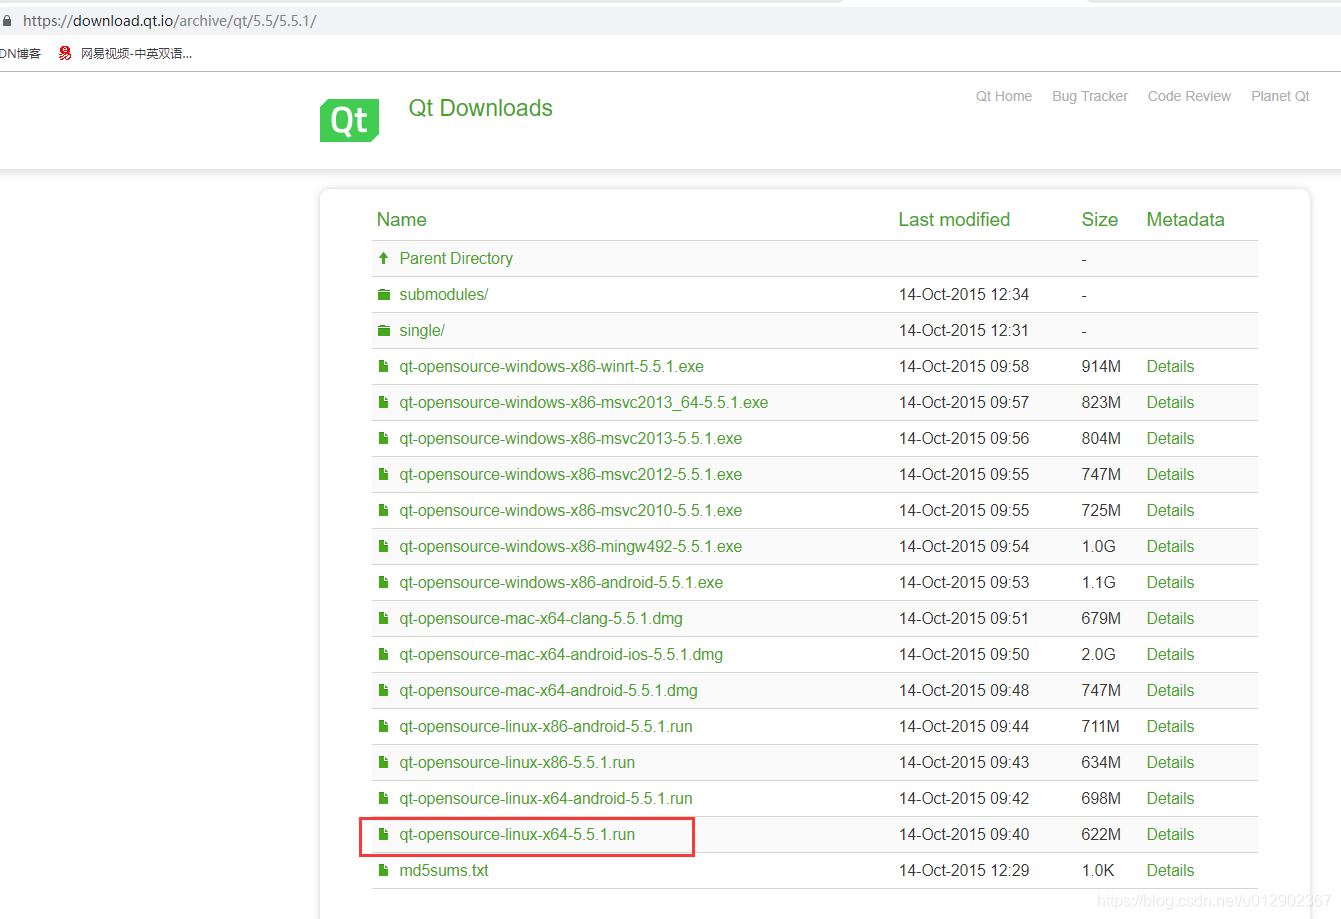The width and height of the screenshot is (1341, 919).
Task: Sort the listing by Last modified
Action: tap(953, 220)
